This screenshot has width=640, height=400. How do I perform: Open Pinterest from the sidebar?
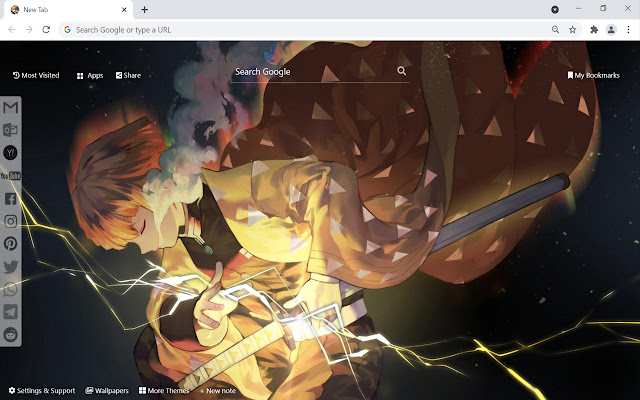[11, 244]
